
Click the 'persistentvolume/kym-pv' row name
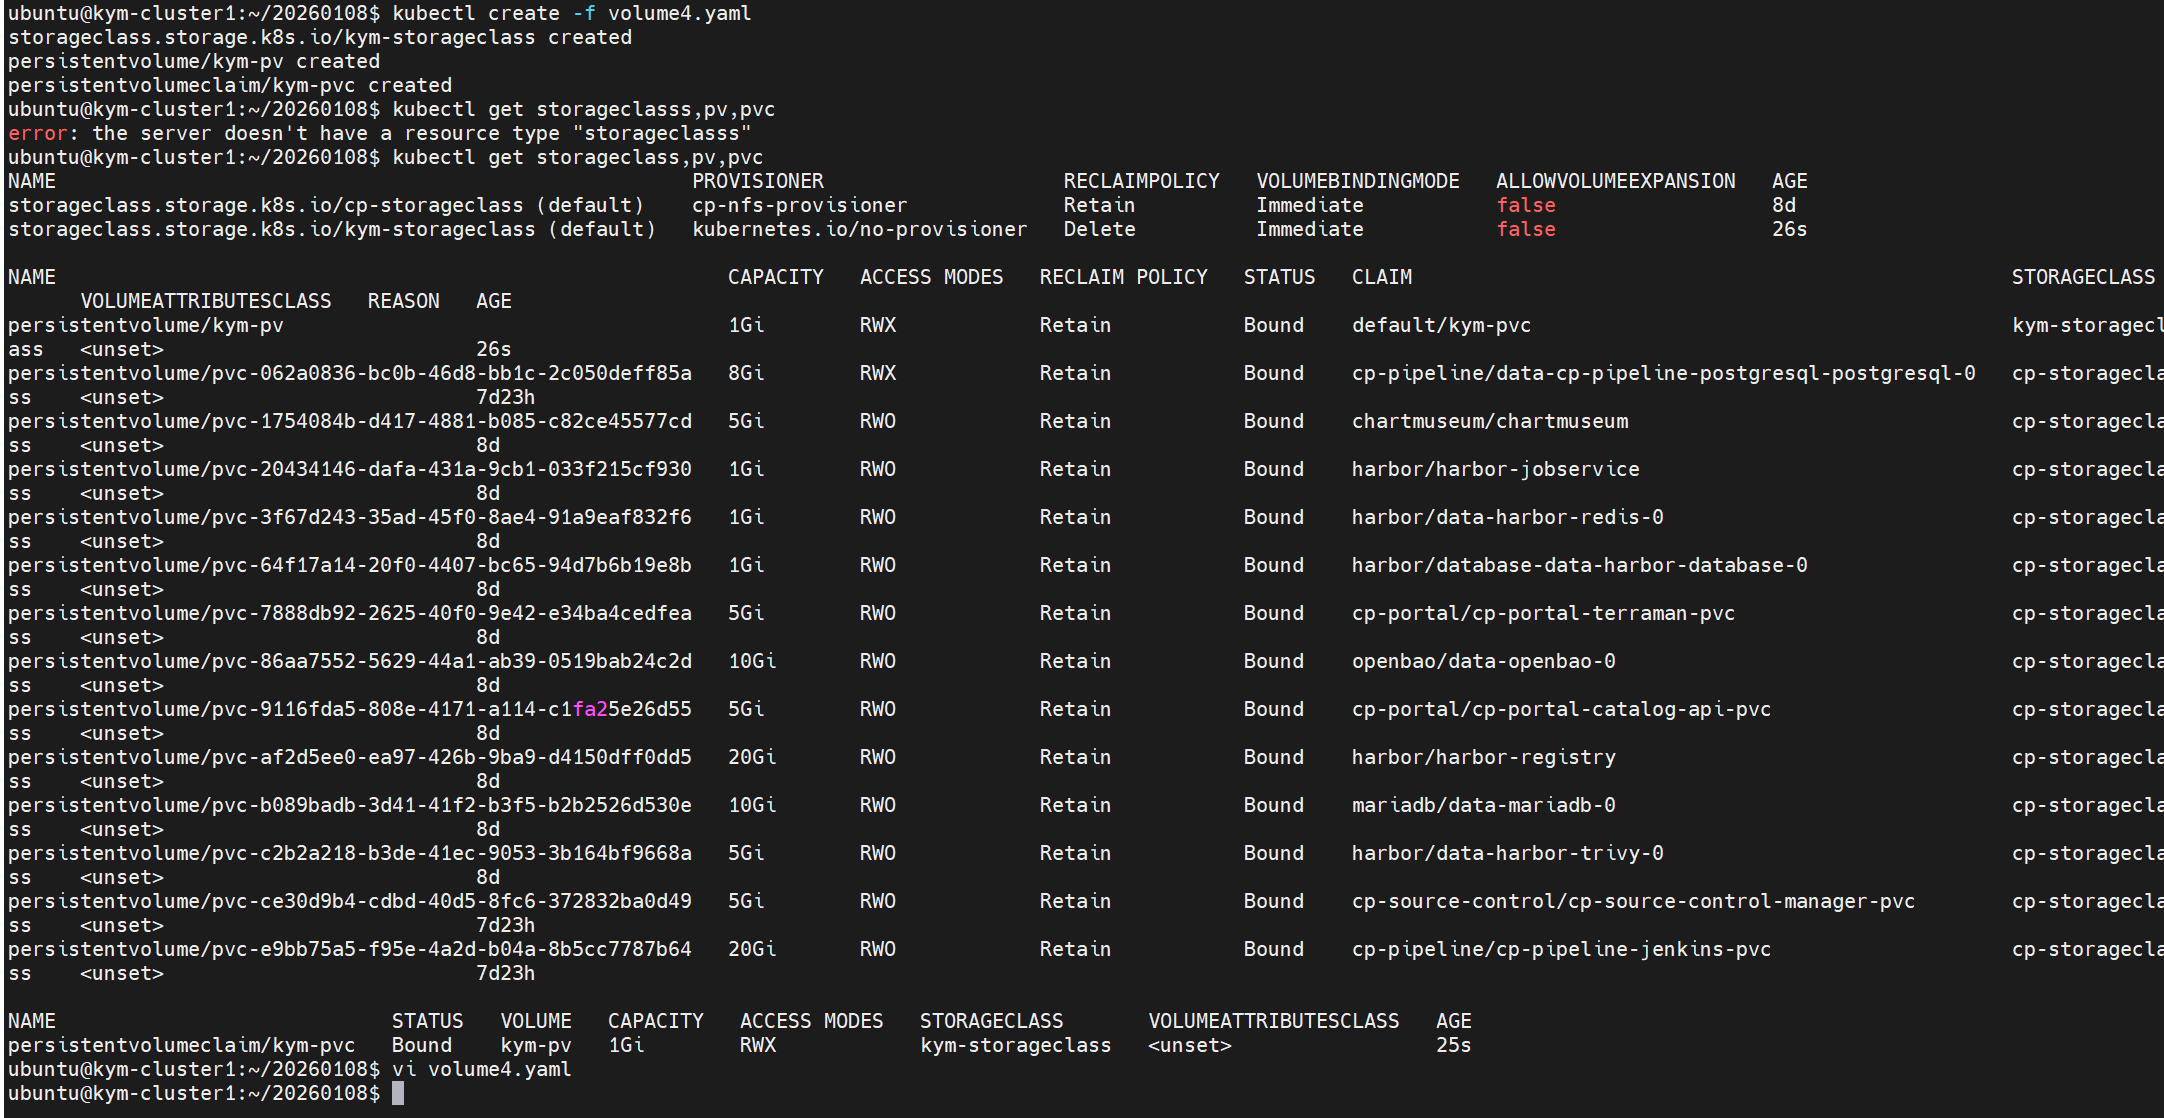(145, 325)
